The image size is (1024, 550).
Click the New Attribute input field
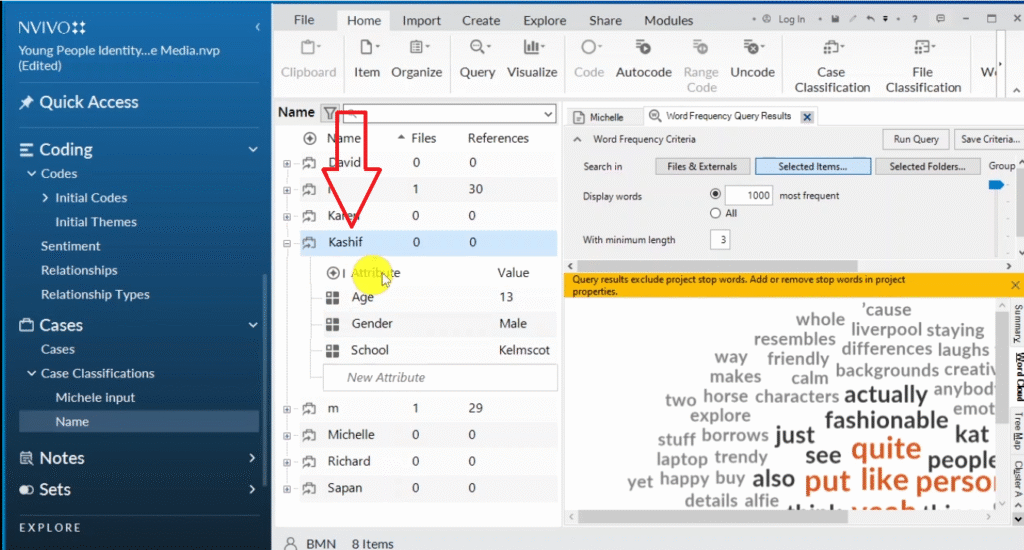pyautogui.click(x=440, y=377)
